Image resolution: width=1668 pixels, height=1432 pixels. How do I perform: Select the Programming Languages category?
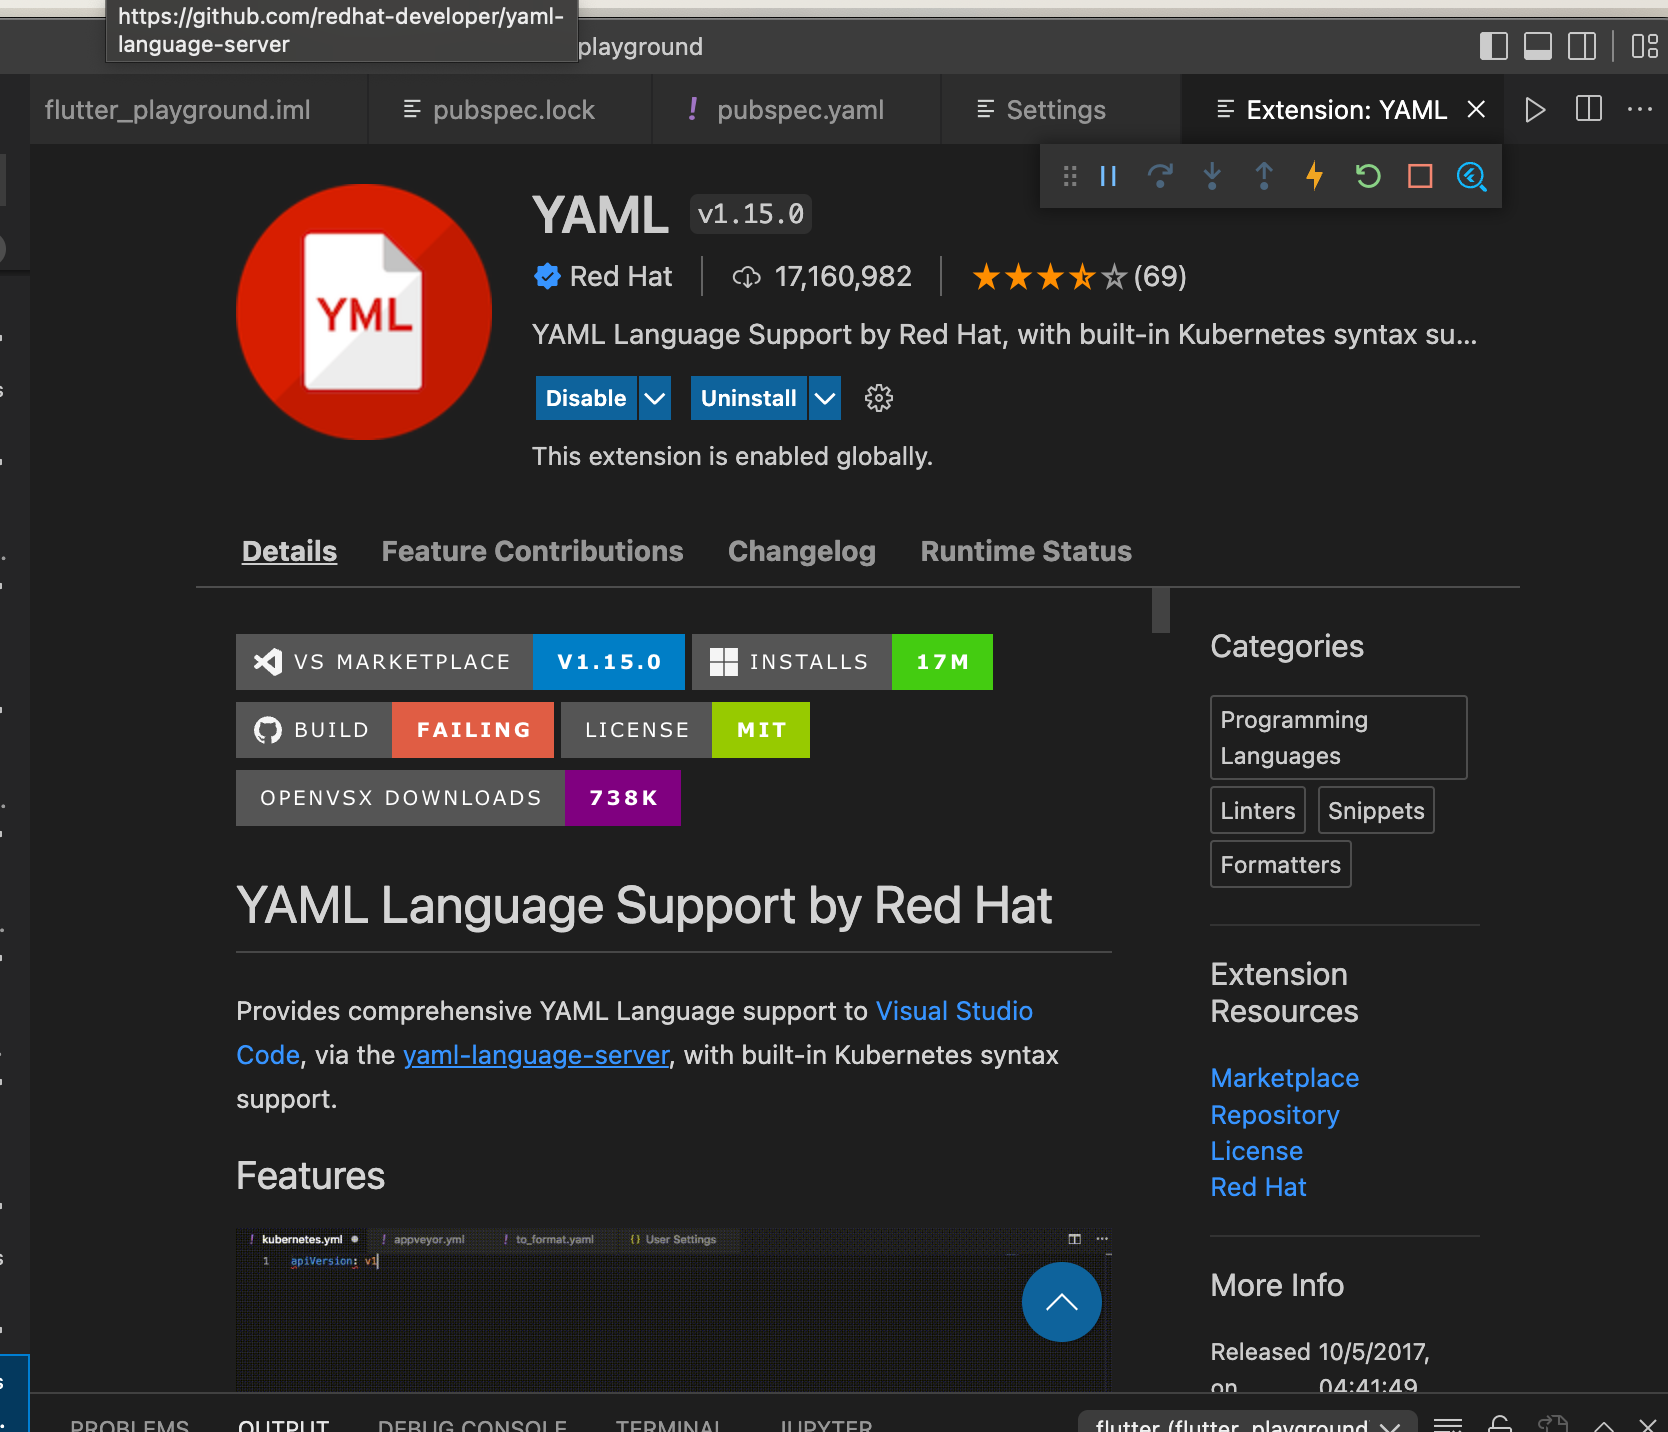pos(1338,737)
